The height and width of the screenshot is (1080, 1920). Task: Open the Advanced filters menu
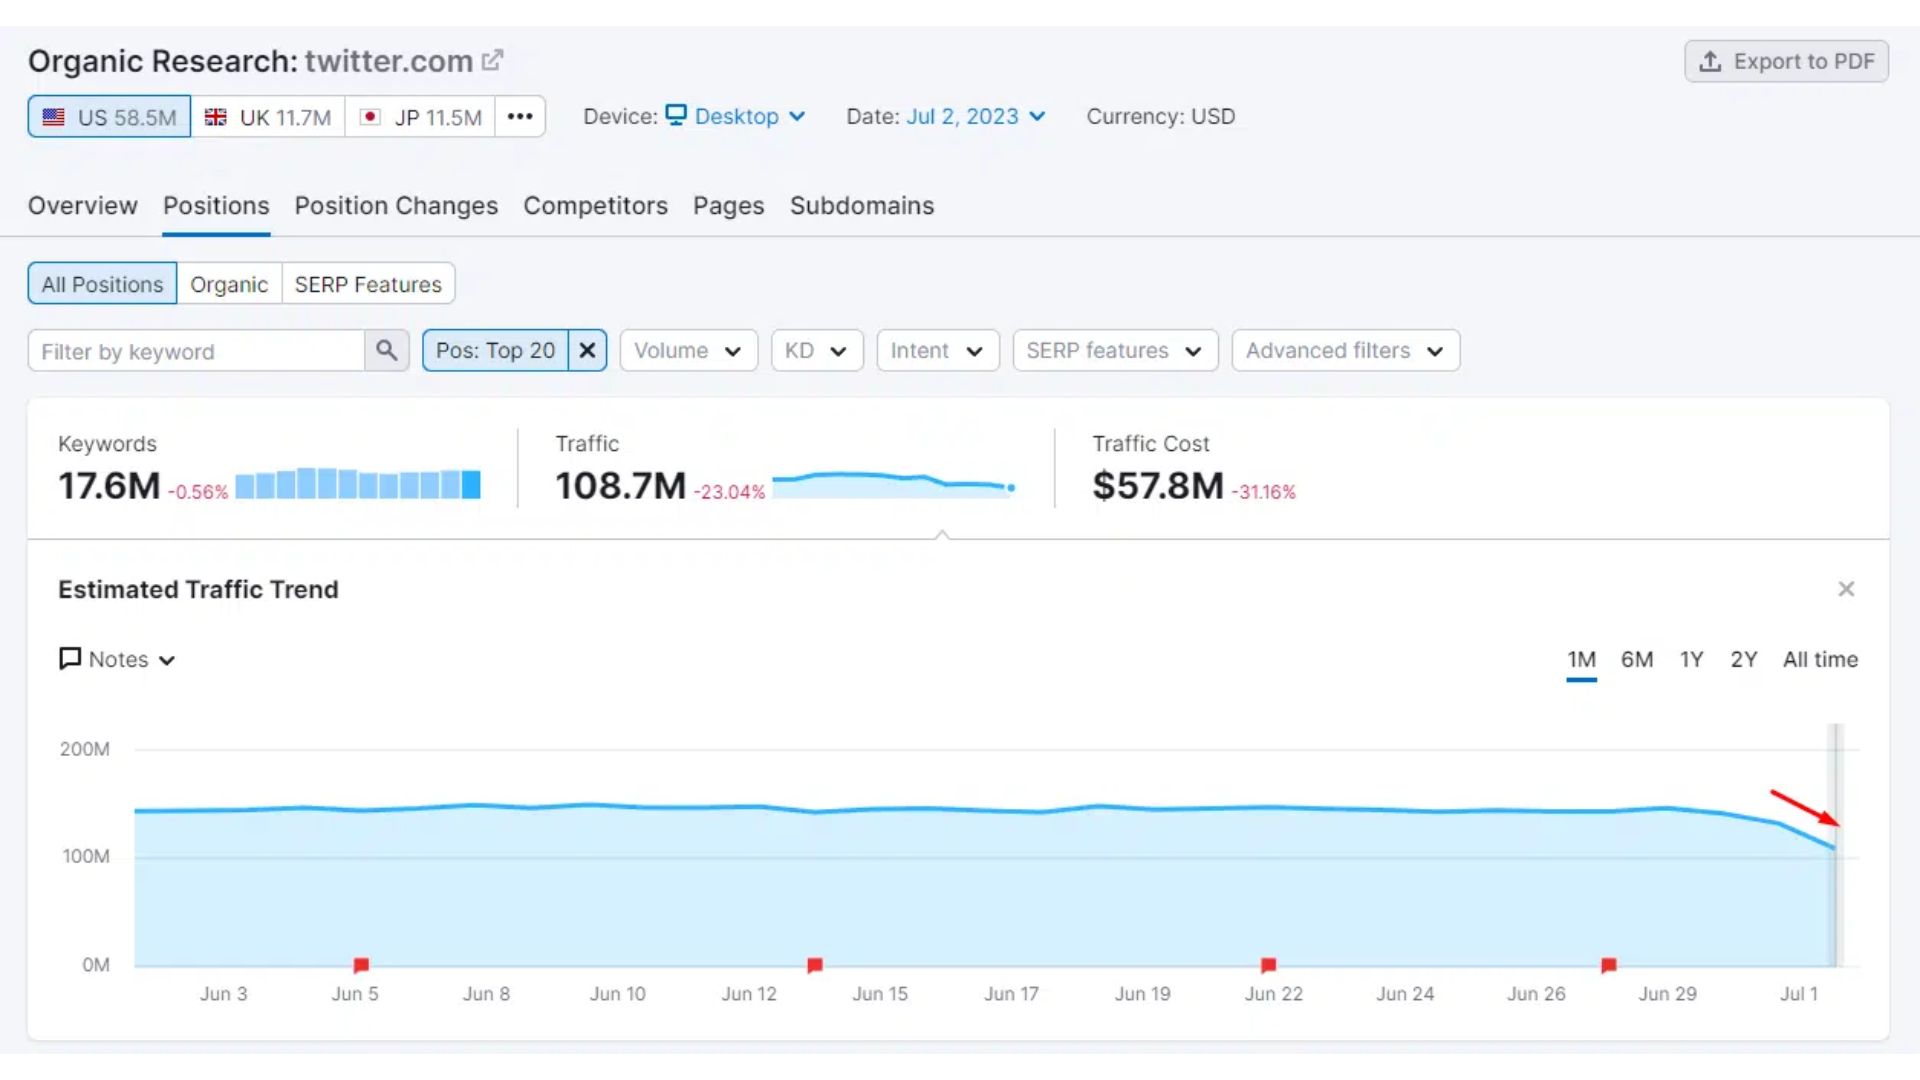pos(1345,351)
